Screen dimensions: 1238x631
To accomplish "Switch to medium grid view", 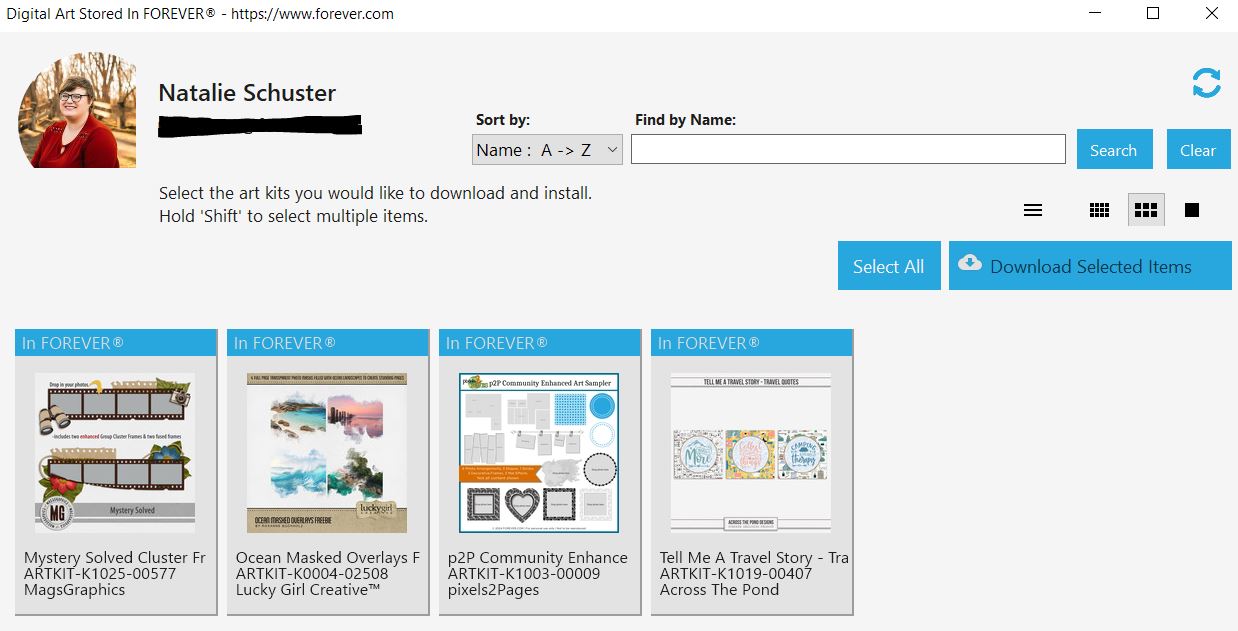I will coord(1146,210).
